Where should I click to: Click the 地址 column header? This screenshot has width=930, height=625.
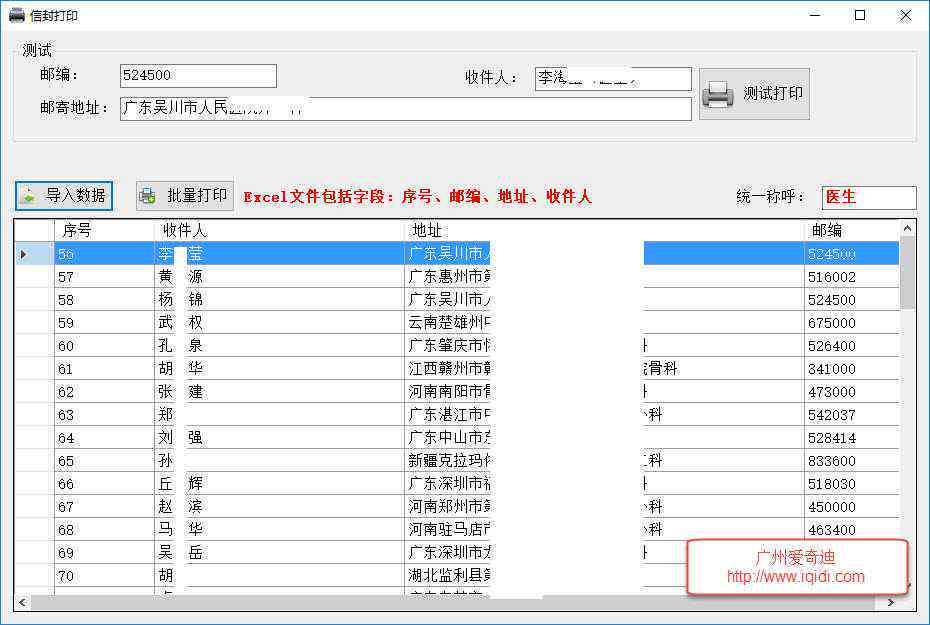604,230
